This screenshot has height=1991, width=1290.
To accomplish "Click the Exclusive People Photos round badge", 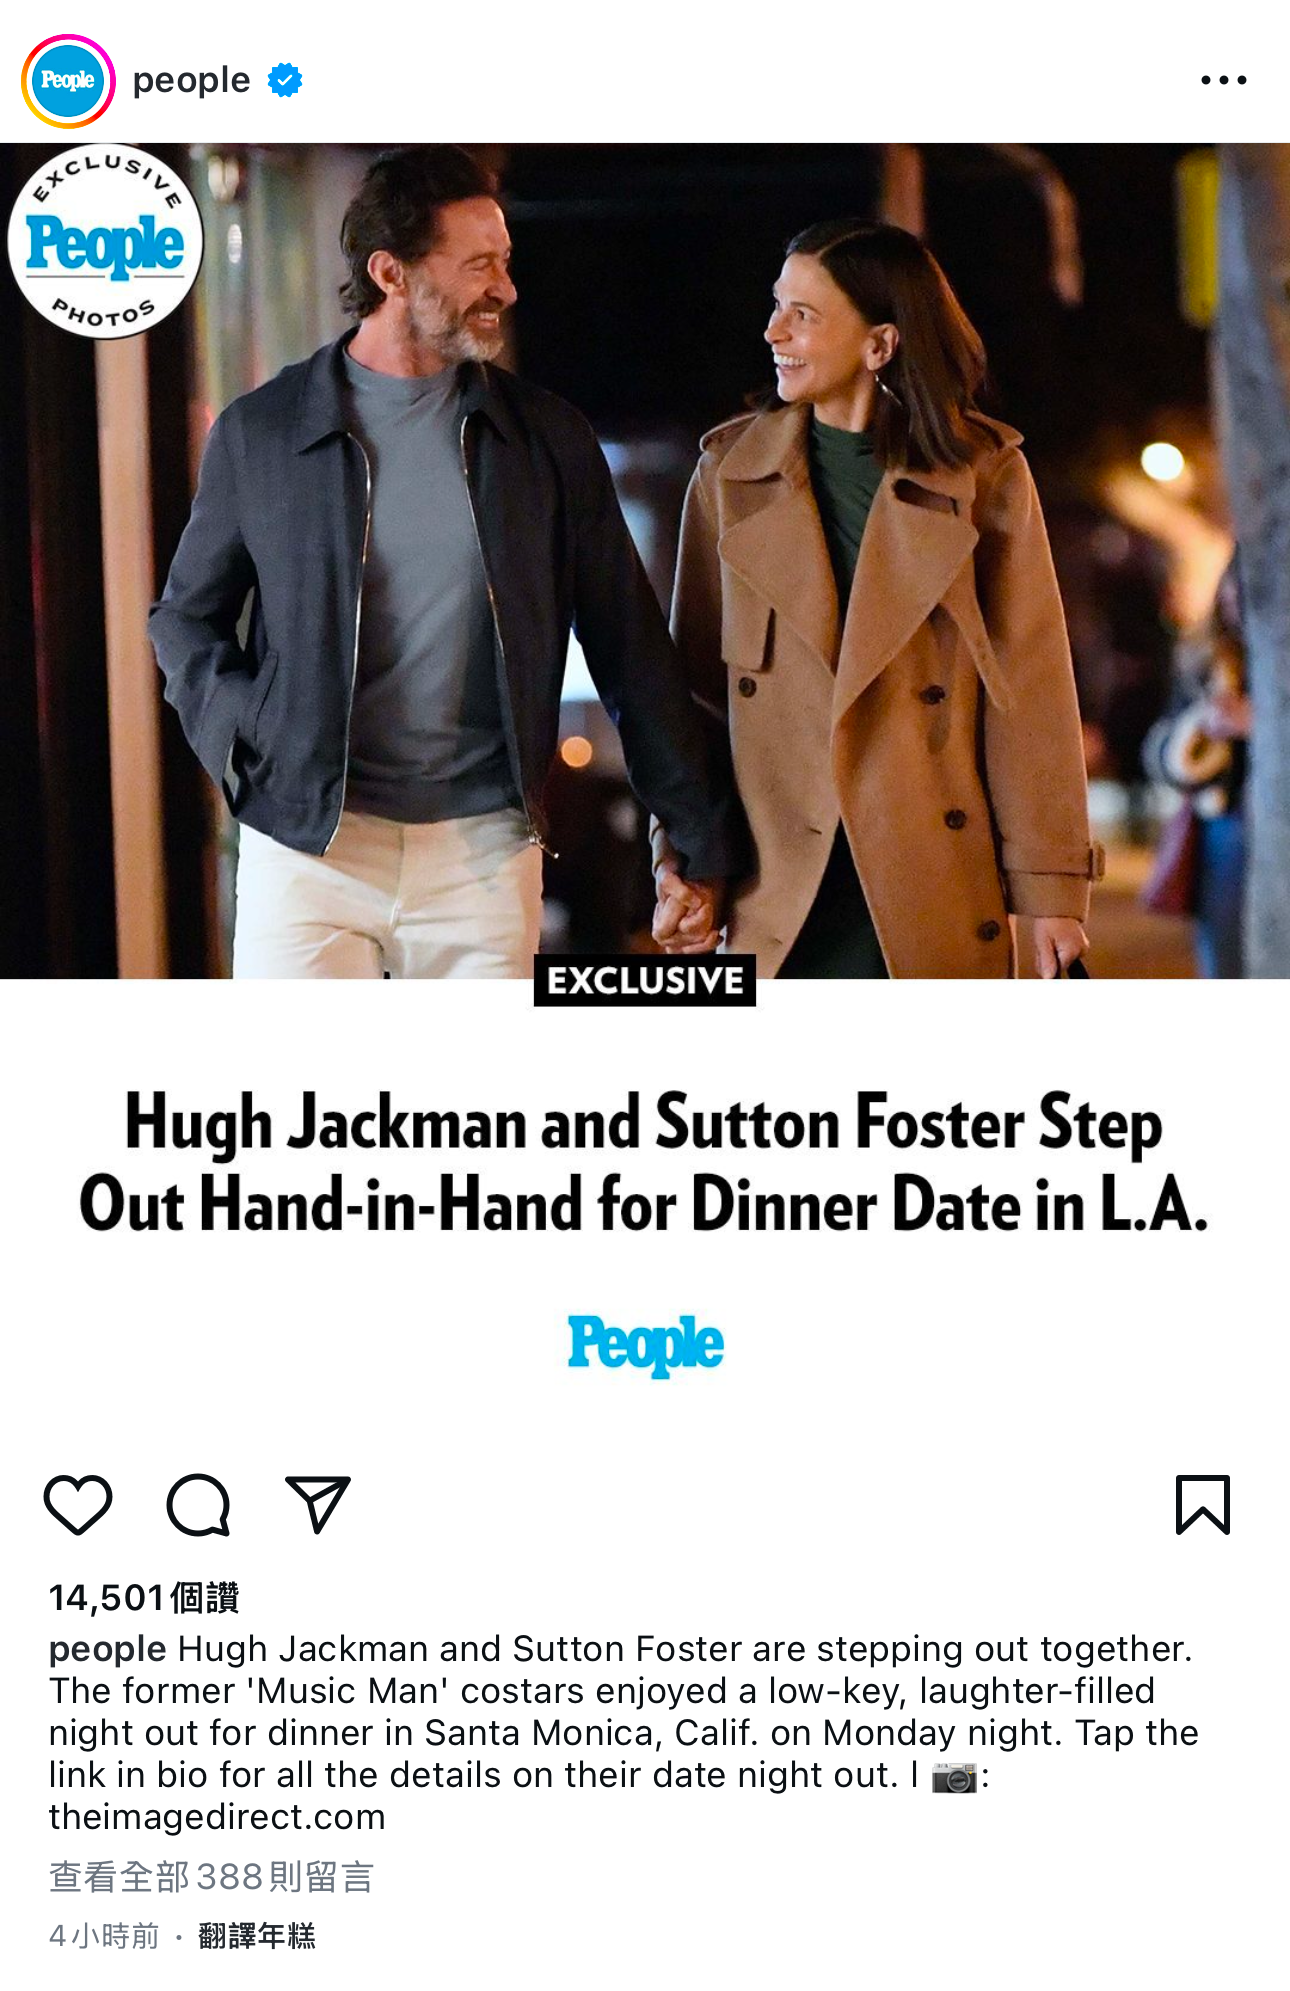I will pyautogui.click(x=105, y=242).
